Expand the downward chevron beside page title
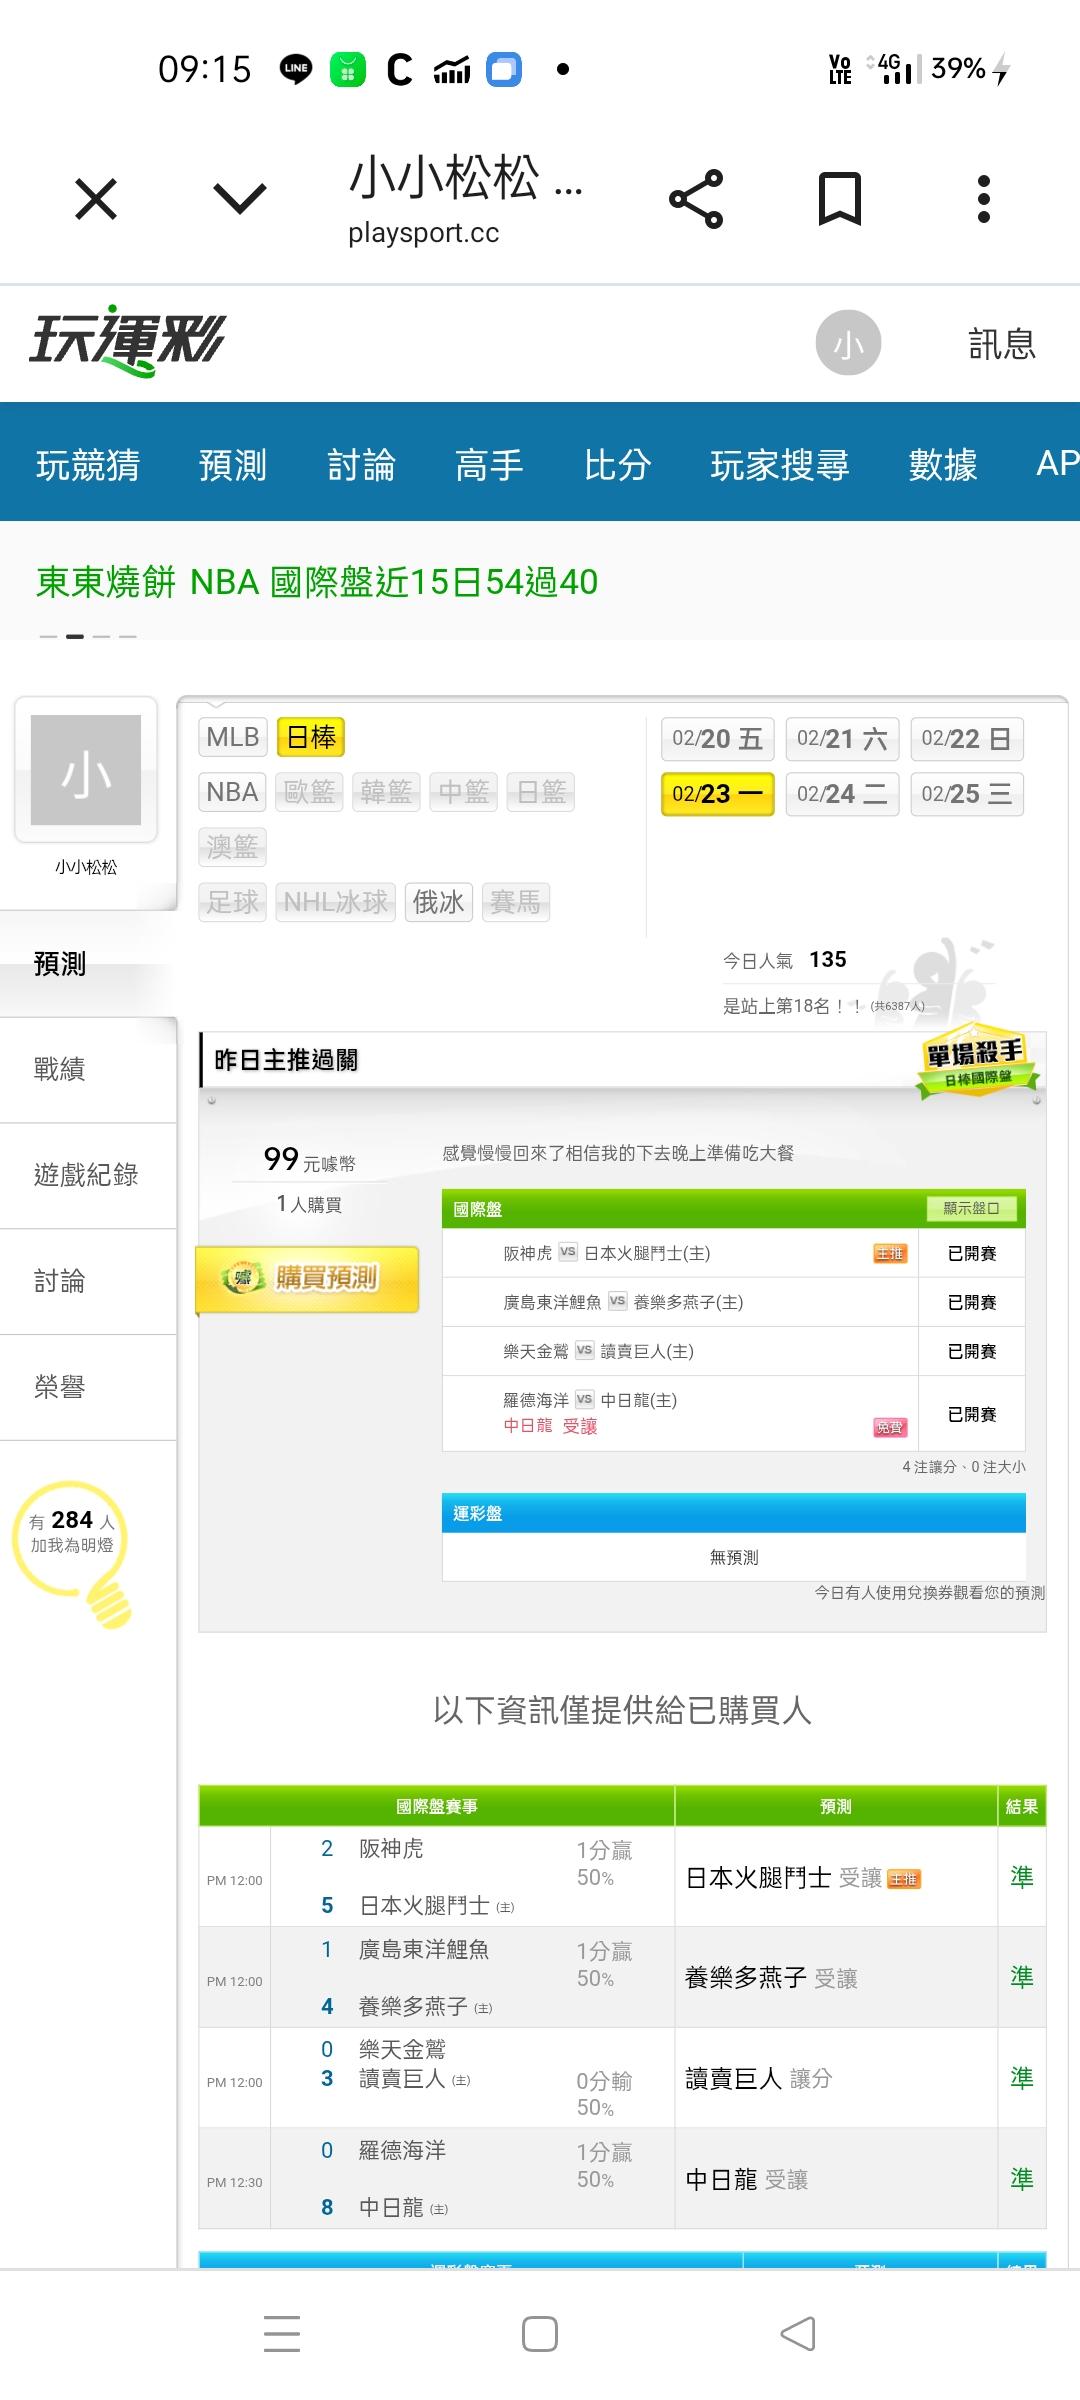 coord(240,198)
